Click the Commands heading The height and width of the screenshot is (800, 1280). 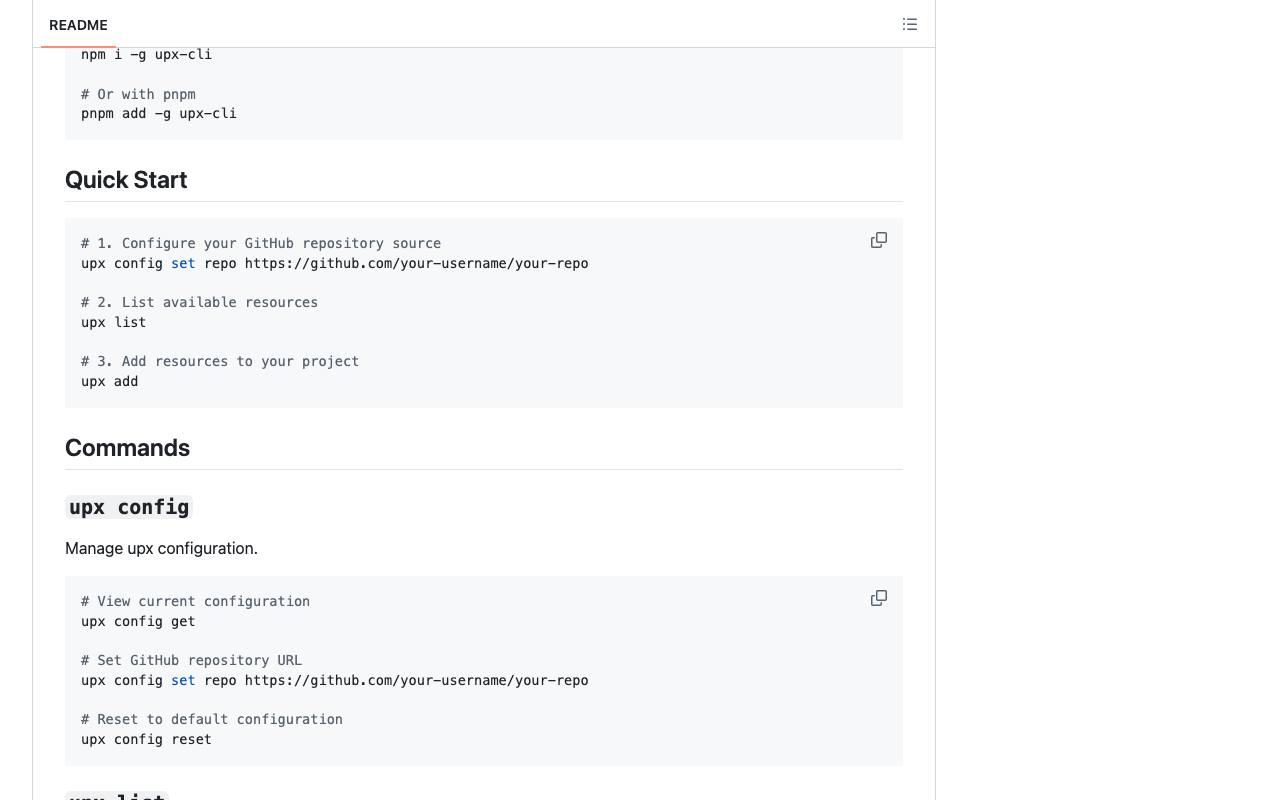pyautogui.click(x=127, y=448)
